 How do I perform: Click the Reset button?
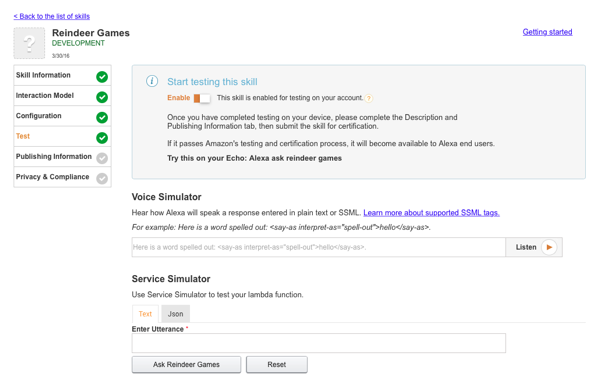click(277, 364)
